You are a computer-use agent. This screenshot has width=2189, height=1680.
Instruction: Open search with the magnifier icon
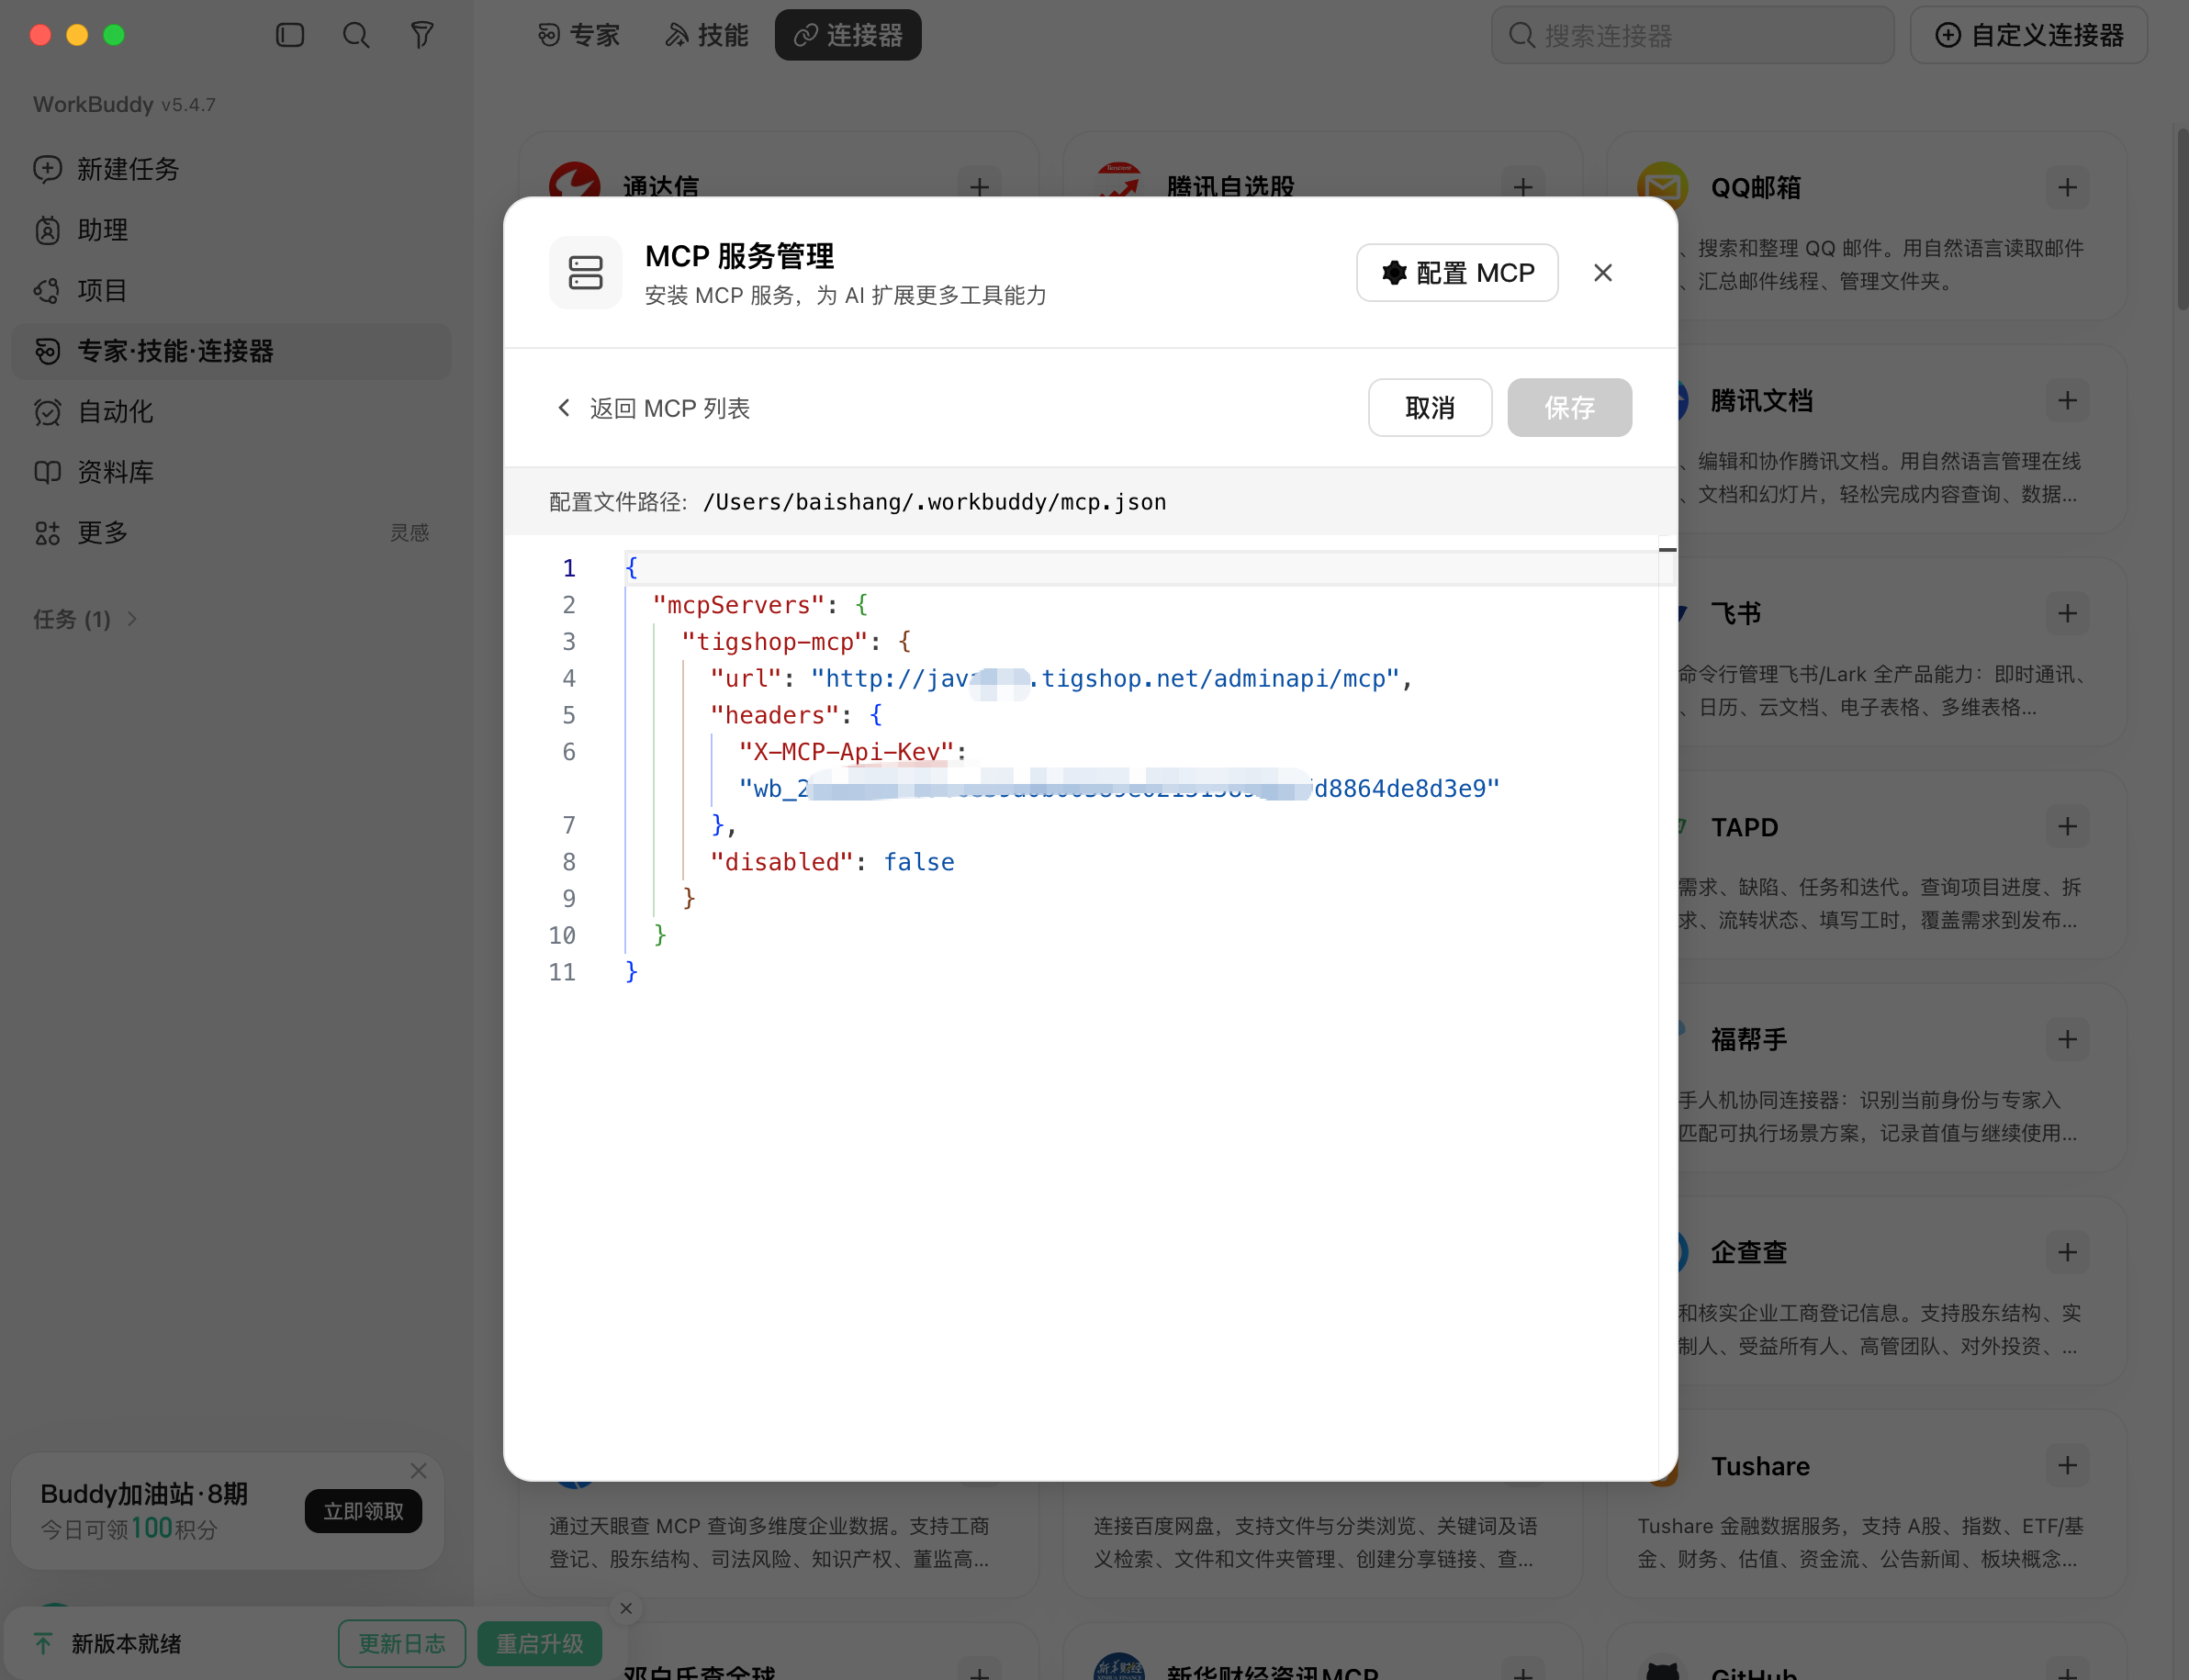tap(356, 36)
